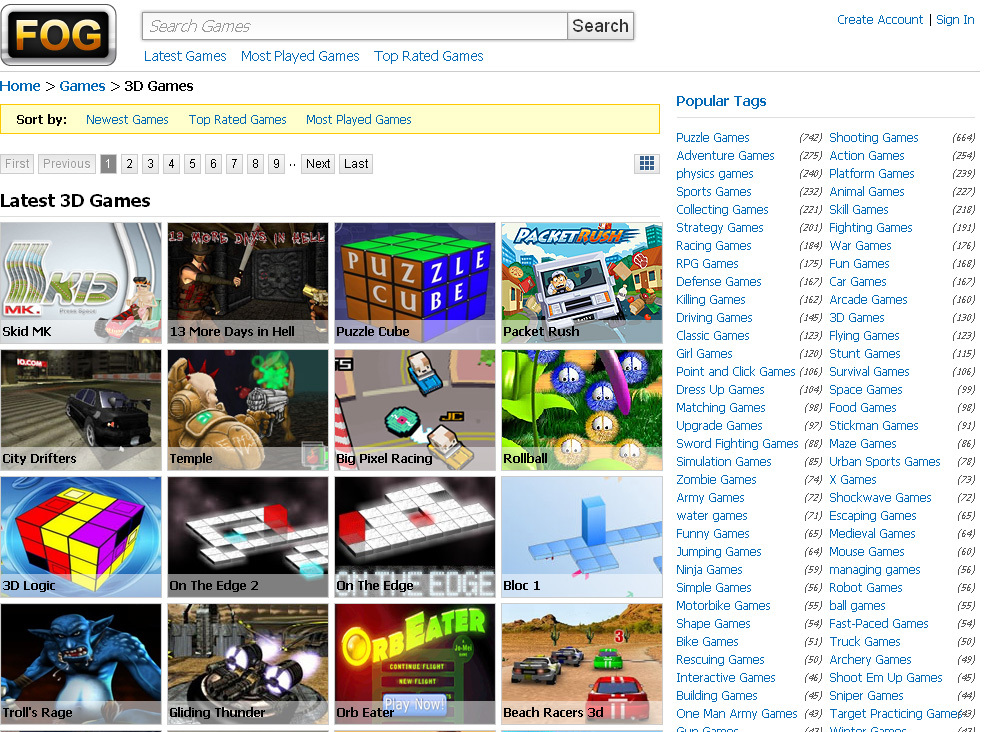
Task: Select the One Man Army Games tag
Action: pos(736,714)
